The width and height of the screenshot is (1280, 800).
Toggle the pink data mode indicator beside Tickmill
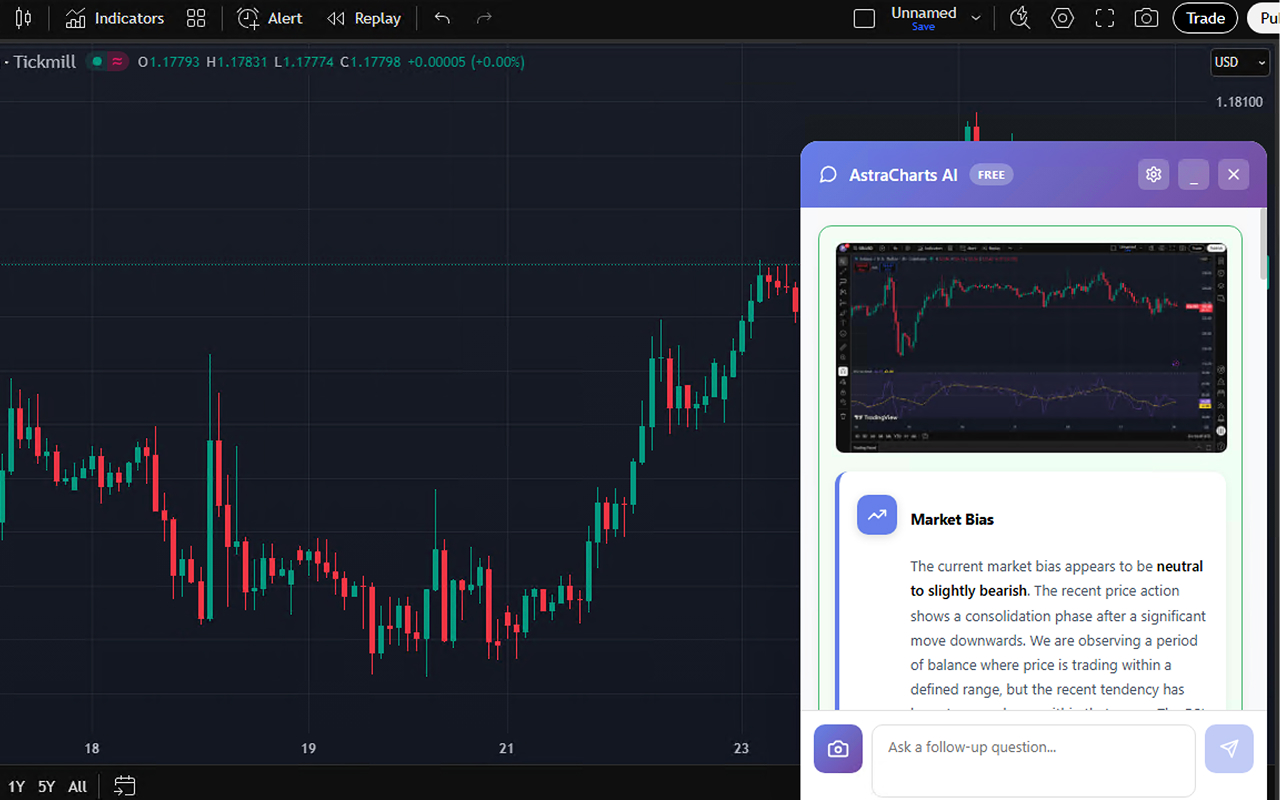117,62
